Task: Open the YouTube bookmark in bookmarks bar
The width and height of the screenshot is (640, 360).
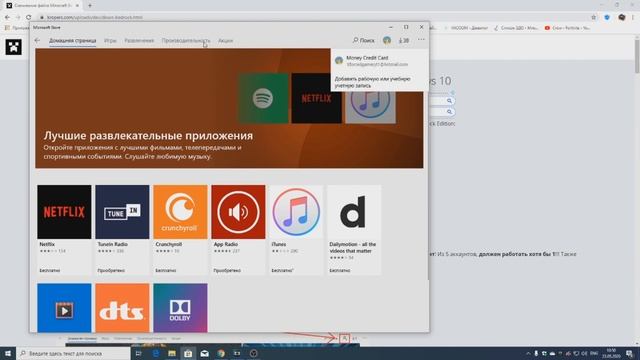Action: pos(567,28)
